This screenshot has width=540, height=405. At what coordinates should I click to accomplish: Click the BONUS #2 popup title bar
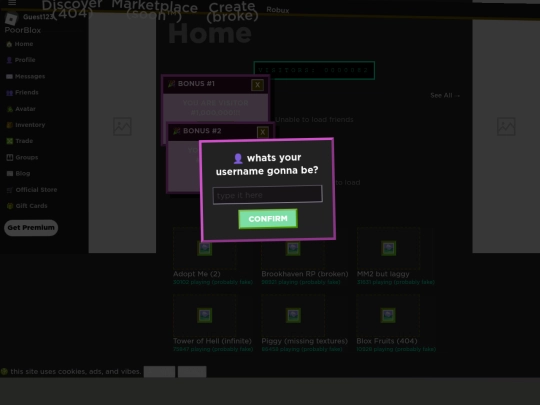coord(220,131)
